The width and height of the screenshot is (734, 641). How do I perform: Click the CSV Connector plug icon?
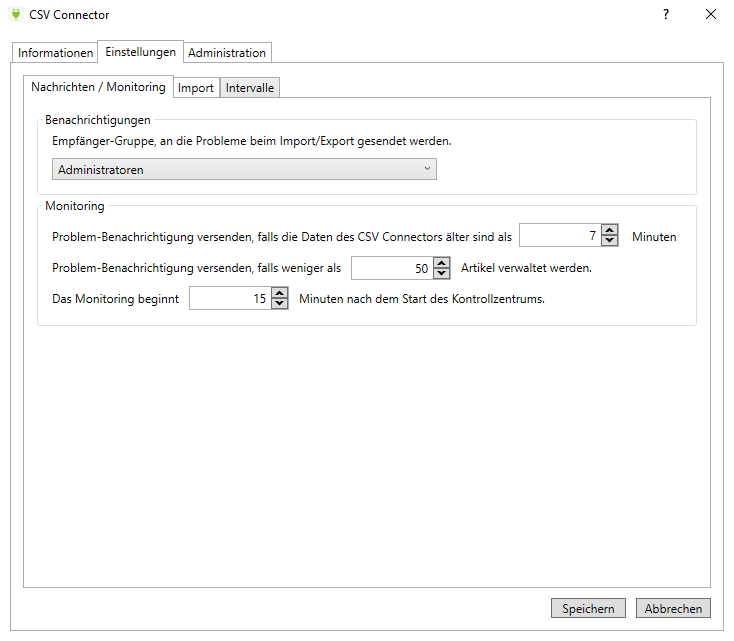[15, 15]
